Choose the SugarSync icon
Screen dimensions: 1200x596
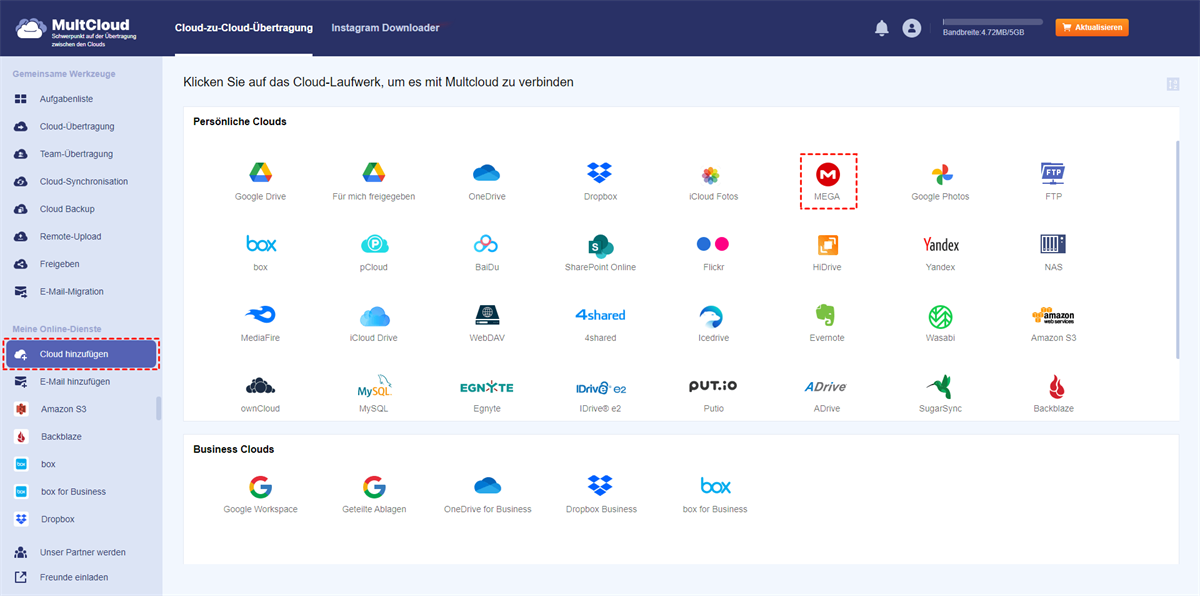pos(940,386)
